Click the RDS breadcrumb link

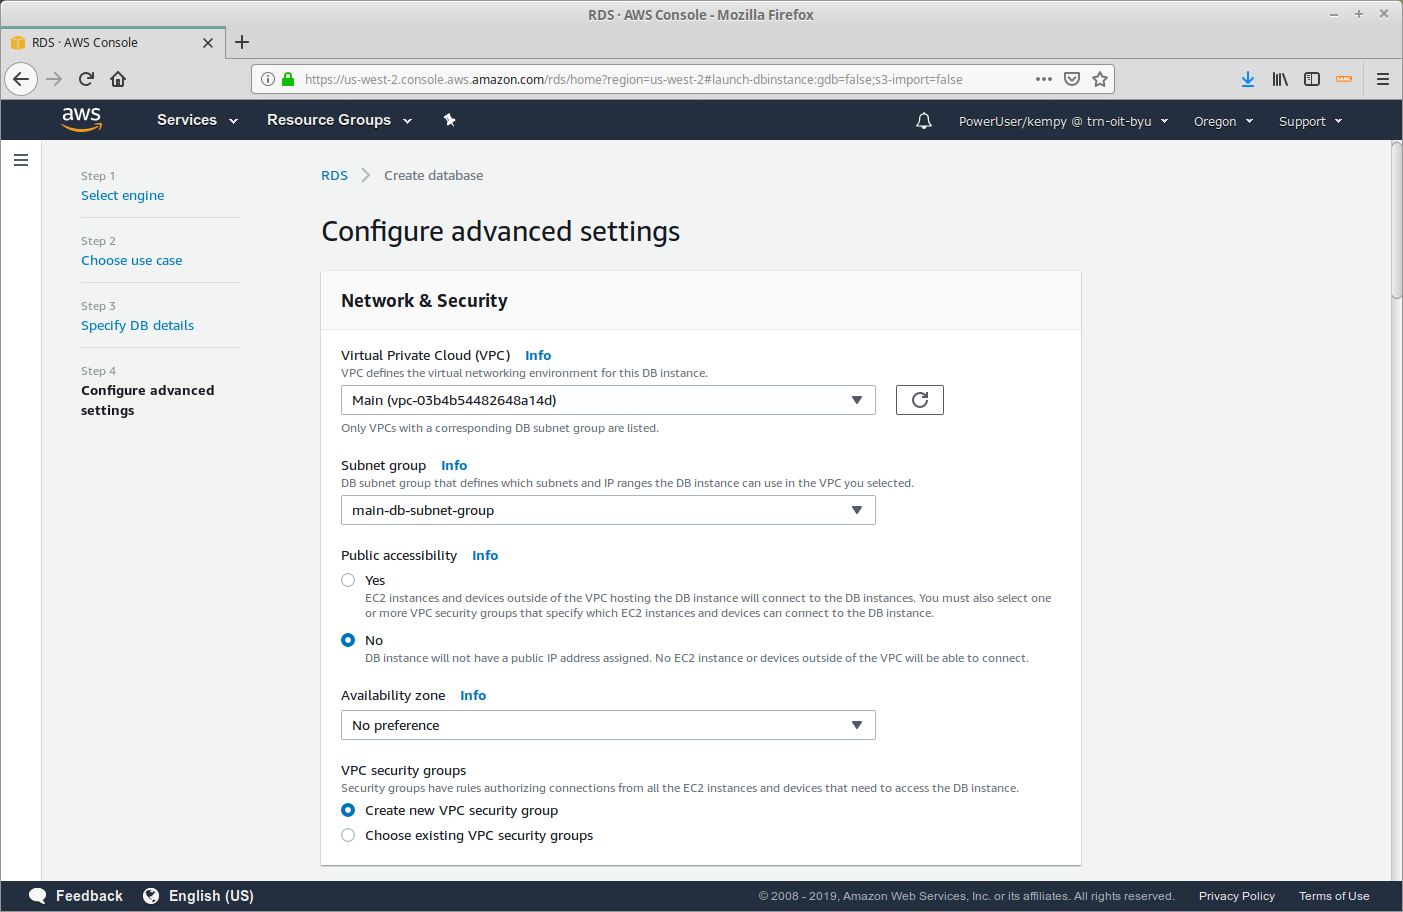tap(334, 175)
